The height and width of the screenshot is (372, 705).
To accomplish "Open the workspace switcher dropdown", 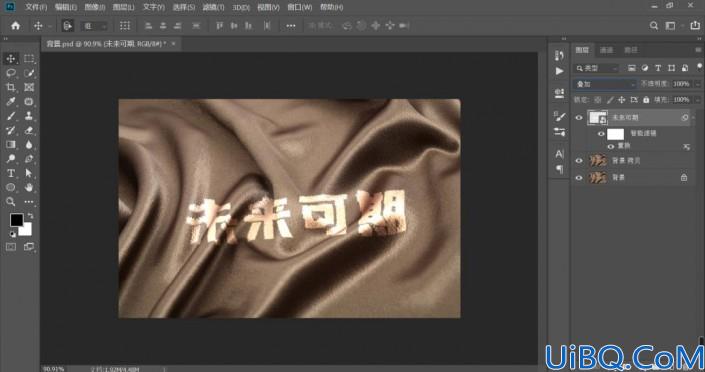I will 670,26.
